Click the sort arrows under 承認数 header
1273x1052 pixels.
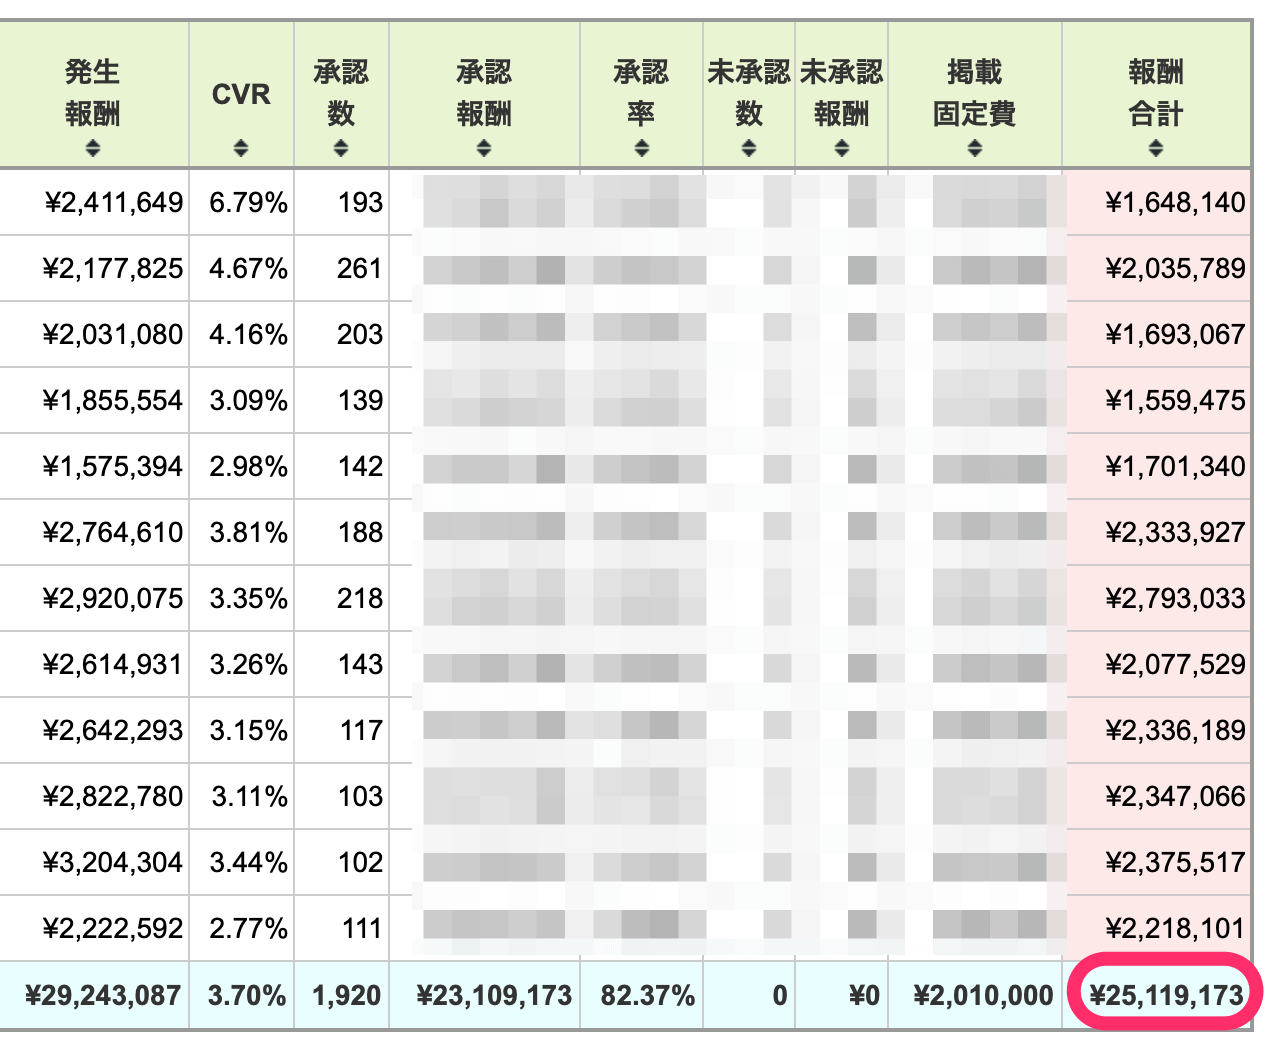[x=341, y=148]
